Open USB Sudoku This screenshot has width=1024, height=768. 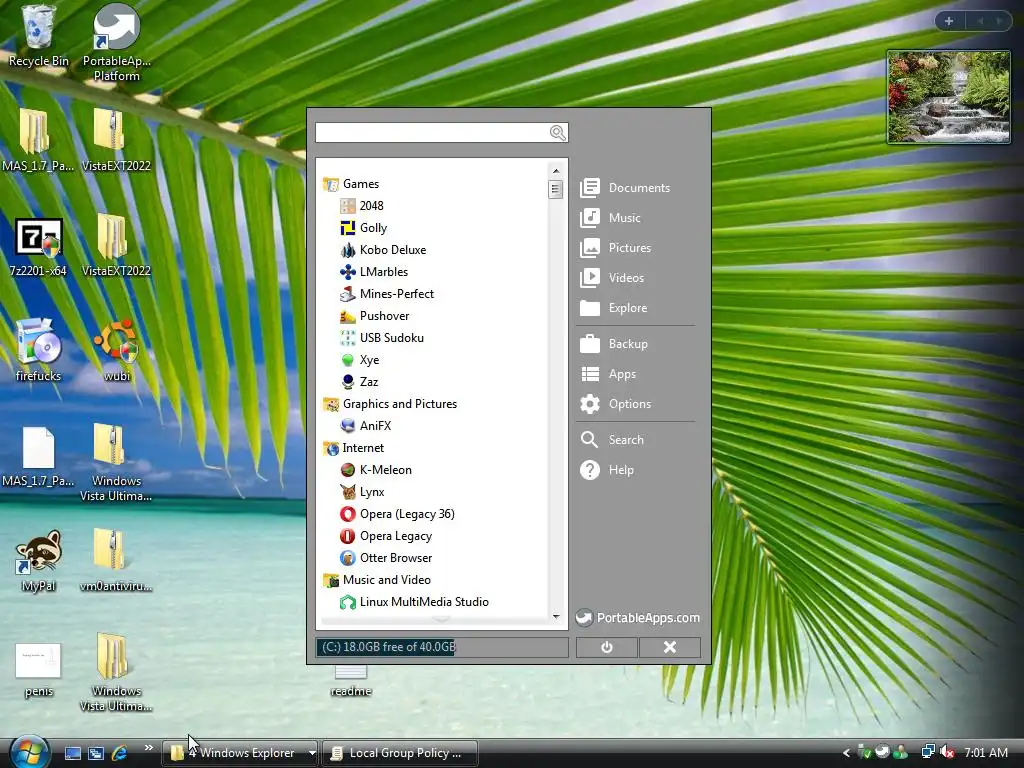[381, 338]
